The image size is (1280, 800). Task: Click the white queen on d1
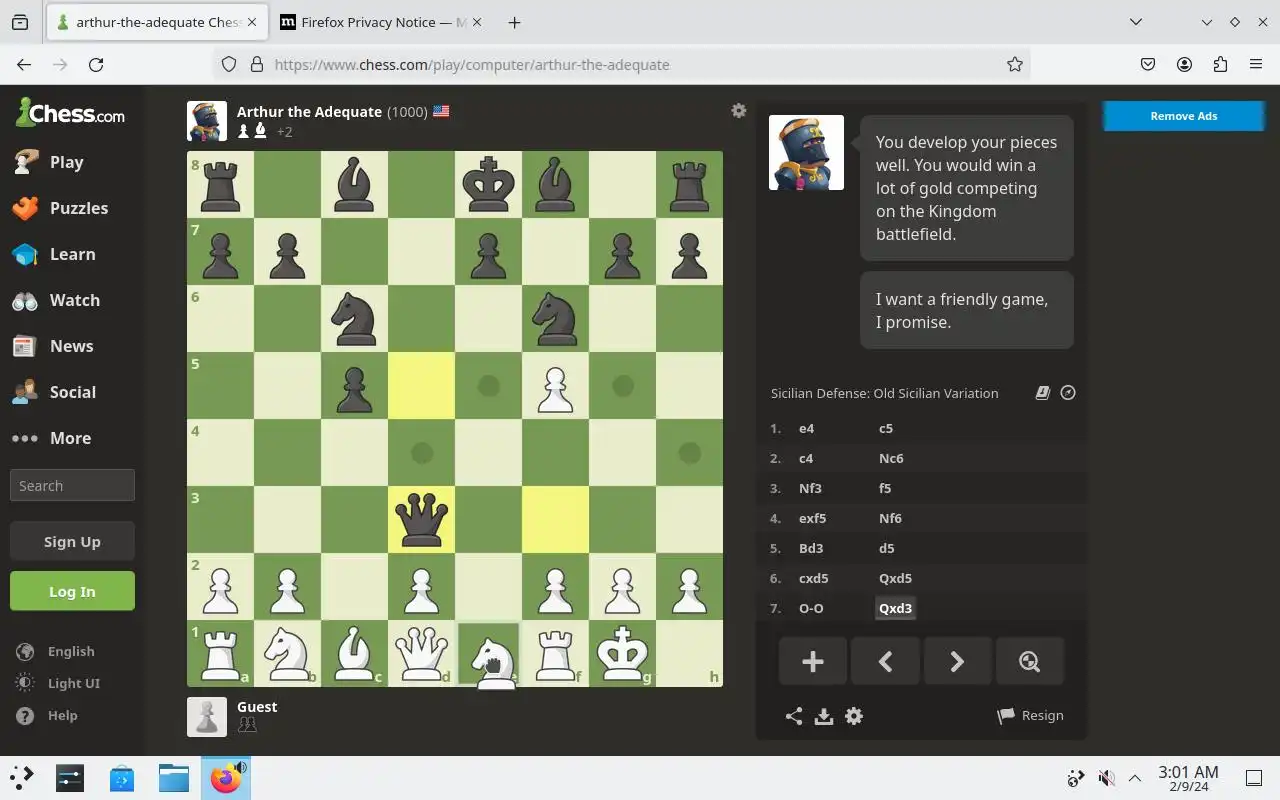click(x=421, y=653)
